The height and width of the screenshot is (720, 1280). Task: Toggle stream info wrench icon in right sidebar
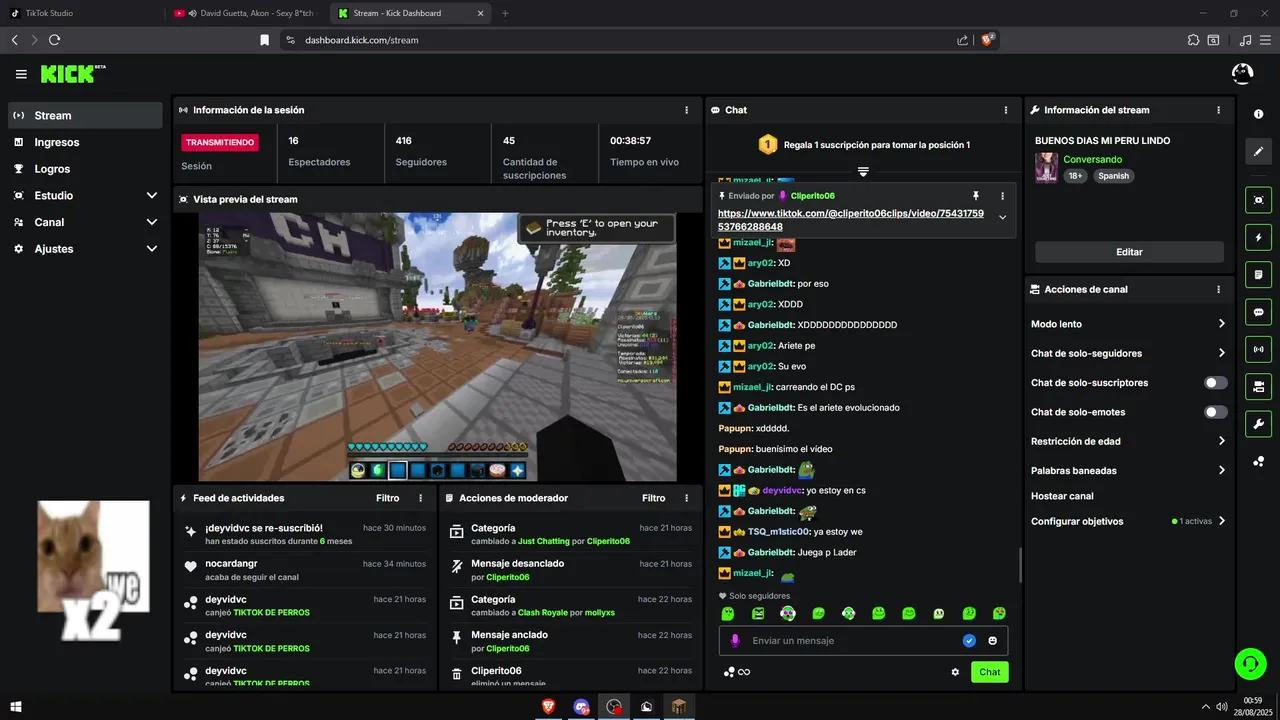(1258, 424)
